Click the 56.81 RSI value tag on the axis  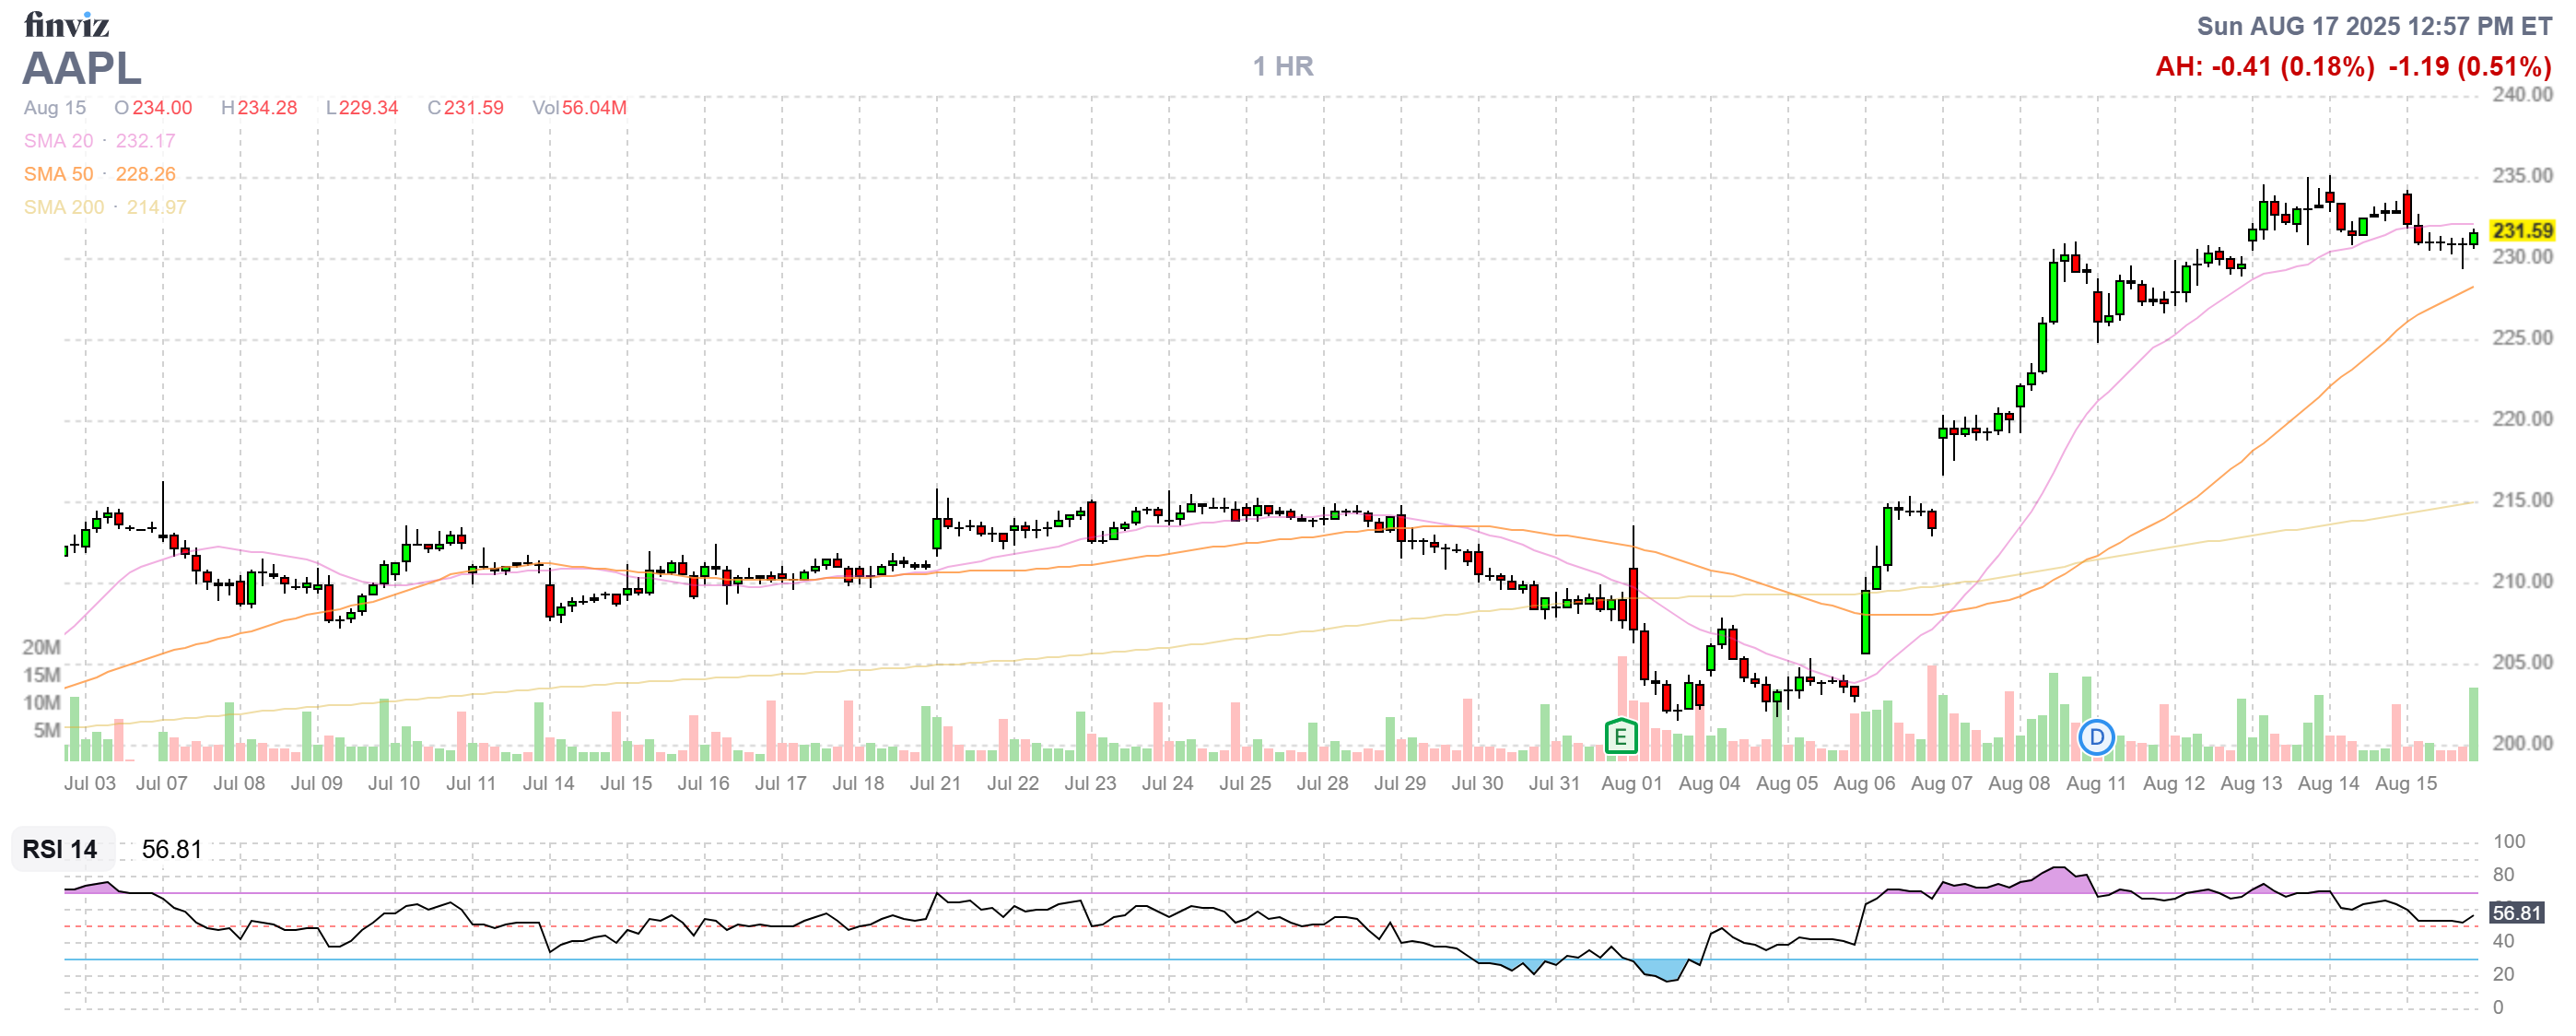tap(2516, 912)
